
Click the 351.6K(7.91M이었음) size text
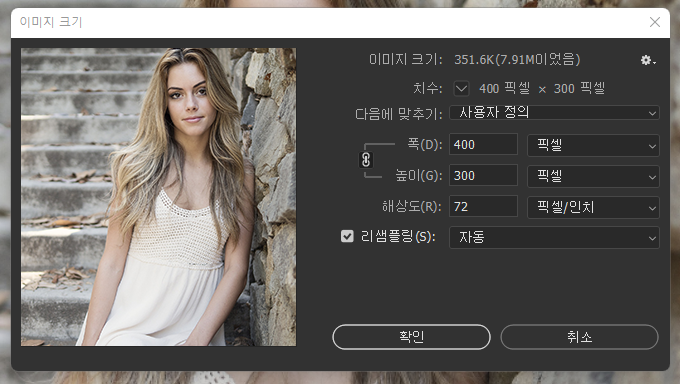(517, 59)
